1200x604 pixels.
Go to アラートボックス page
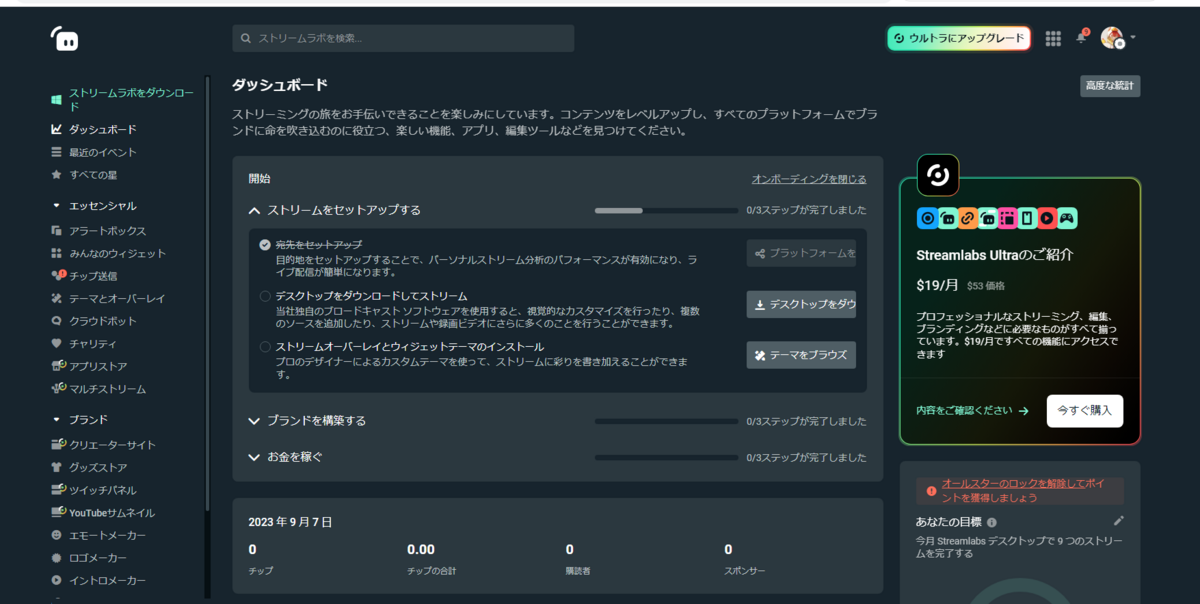coord(107,231)
